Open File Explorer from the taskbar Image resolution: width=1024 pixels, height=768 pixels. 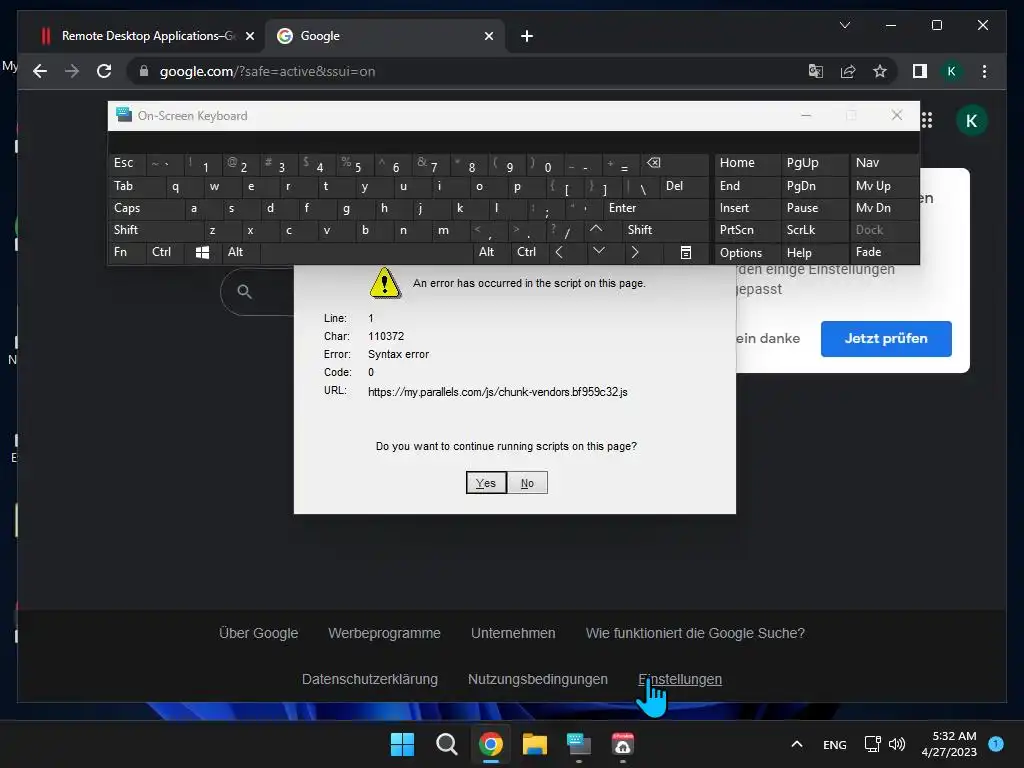pos(534,744)
